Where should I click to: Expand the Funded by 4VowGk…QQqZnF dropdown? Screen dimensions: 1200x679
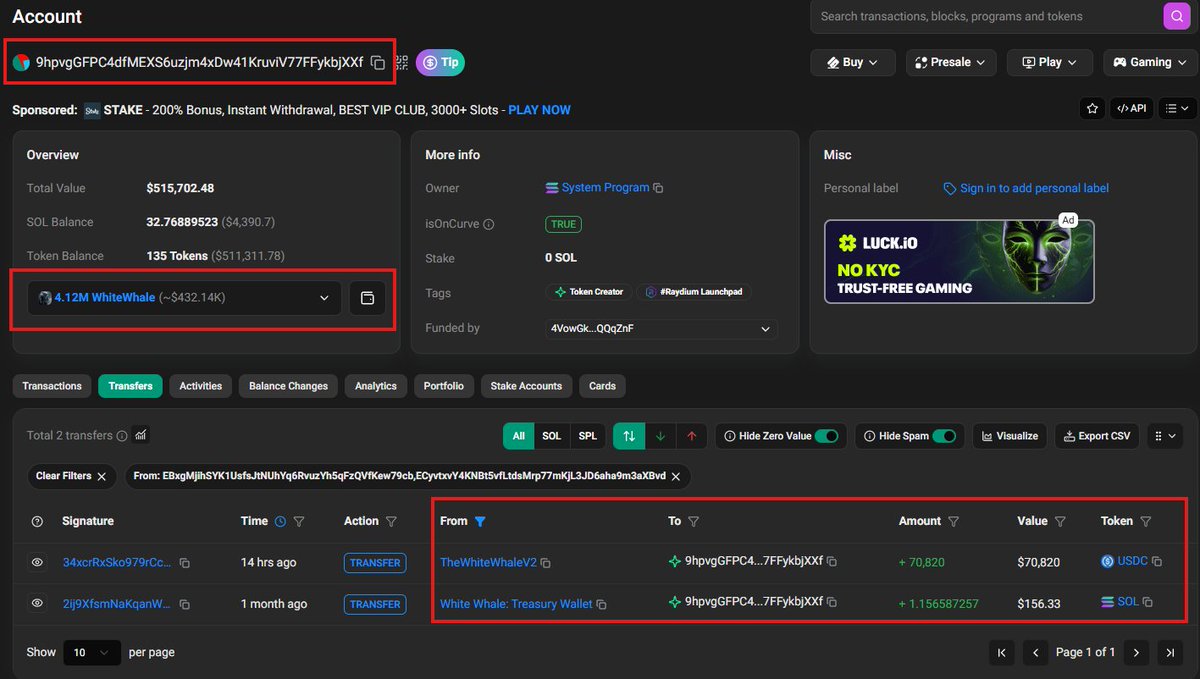tap(660, 328)
